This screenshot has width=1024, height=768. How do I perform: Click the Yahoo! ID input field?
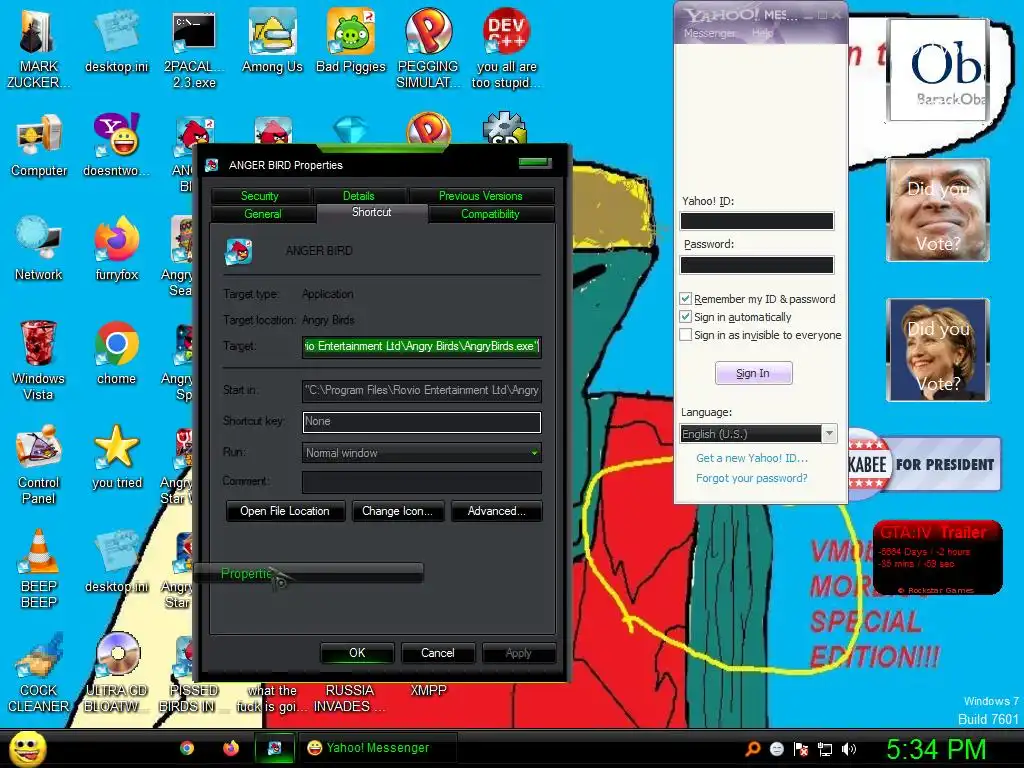point(757,221)
